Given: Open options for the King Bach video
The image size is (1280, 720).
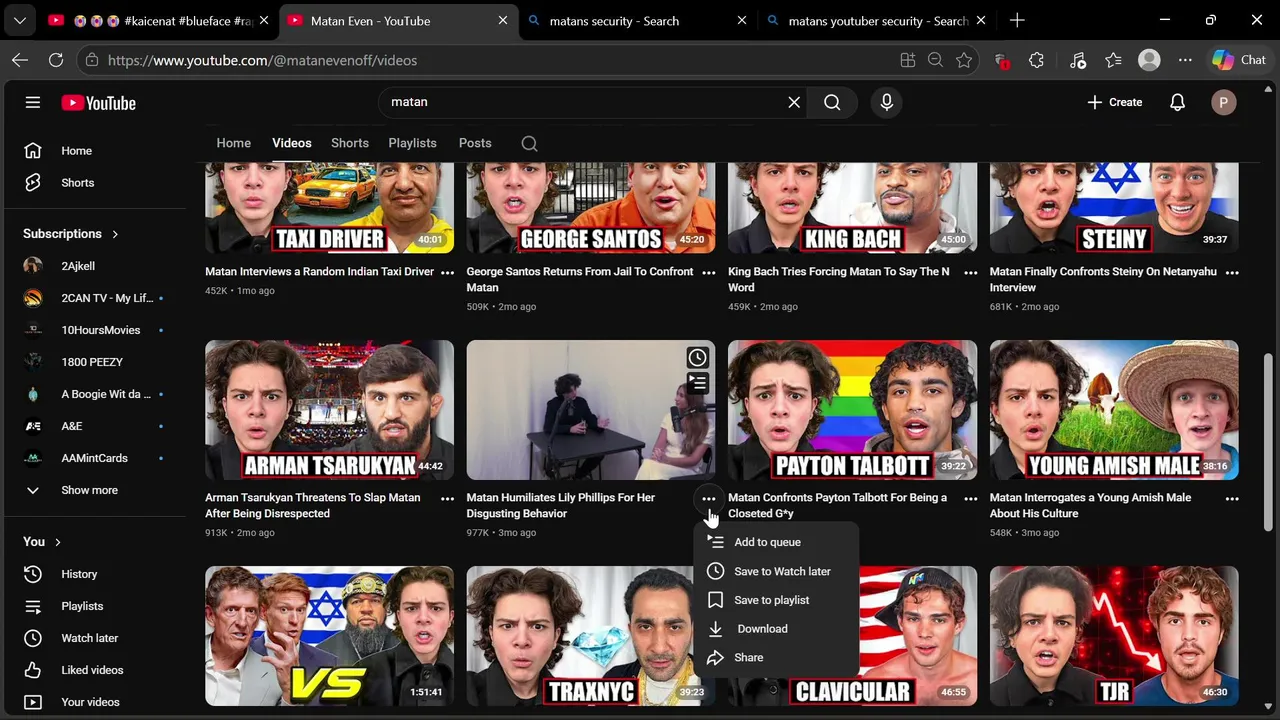Looking at the screenshot, I should (x=970, y=272).
